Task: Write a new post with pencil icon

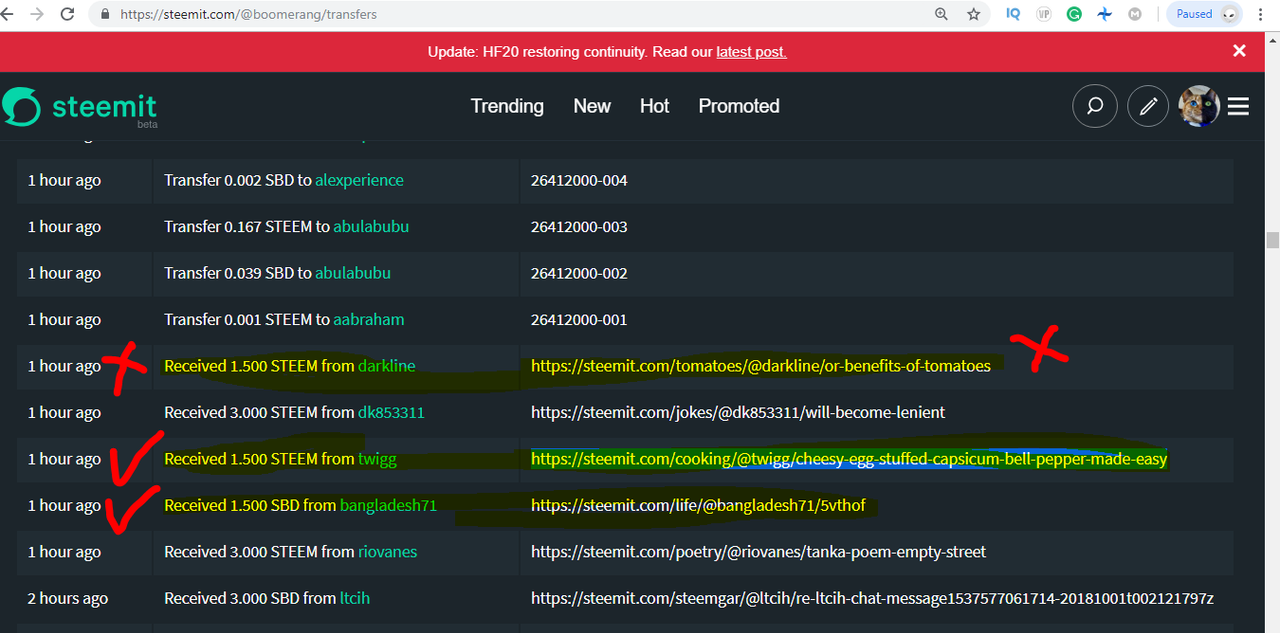Action: point(1148,106)
